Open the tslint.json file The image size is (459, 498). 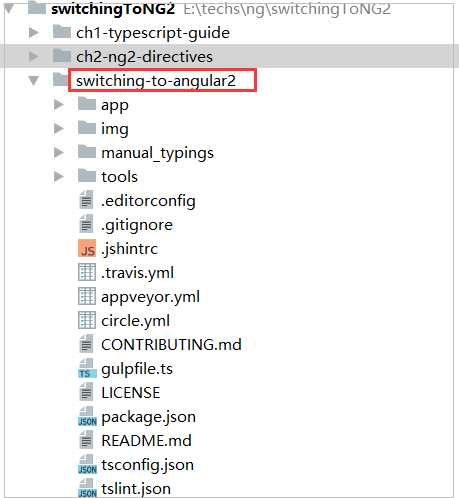(x=136, y=489)
